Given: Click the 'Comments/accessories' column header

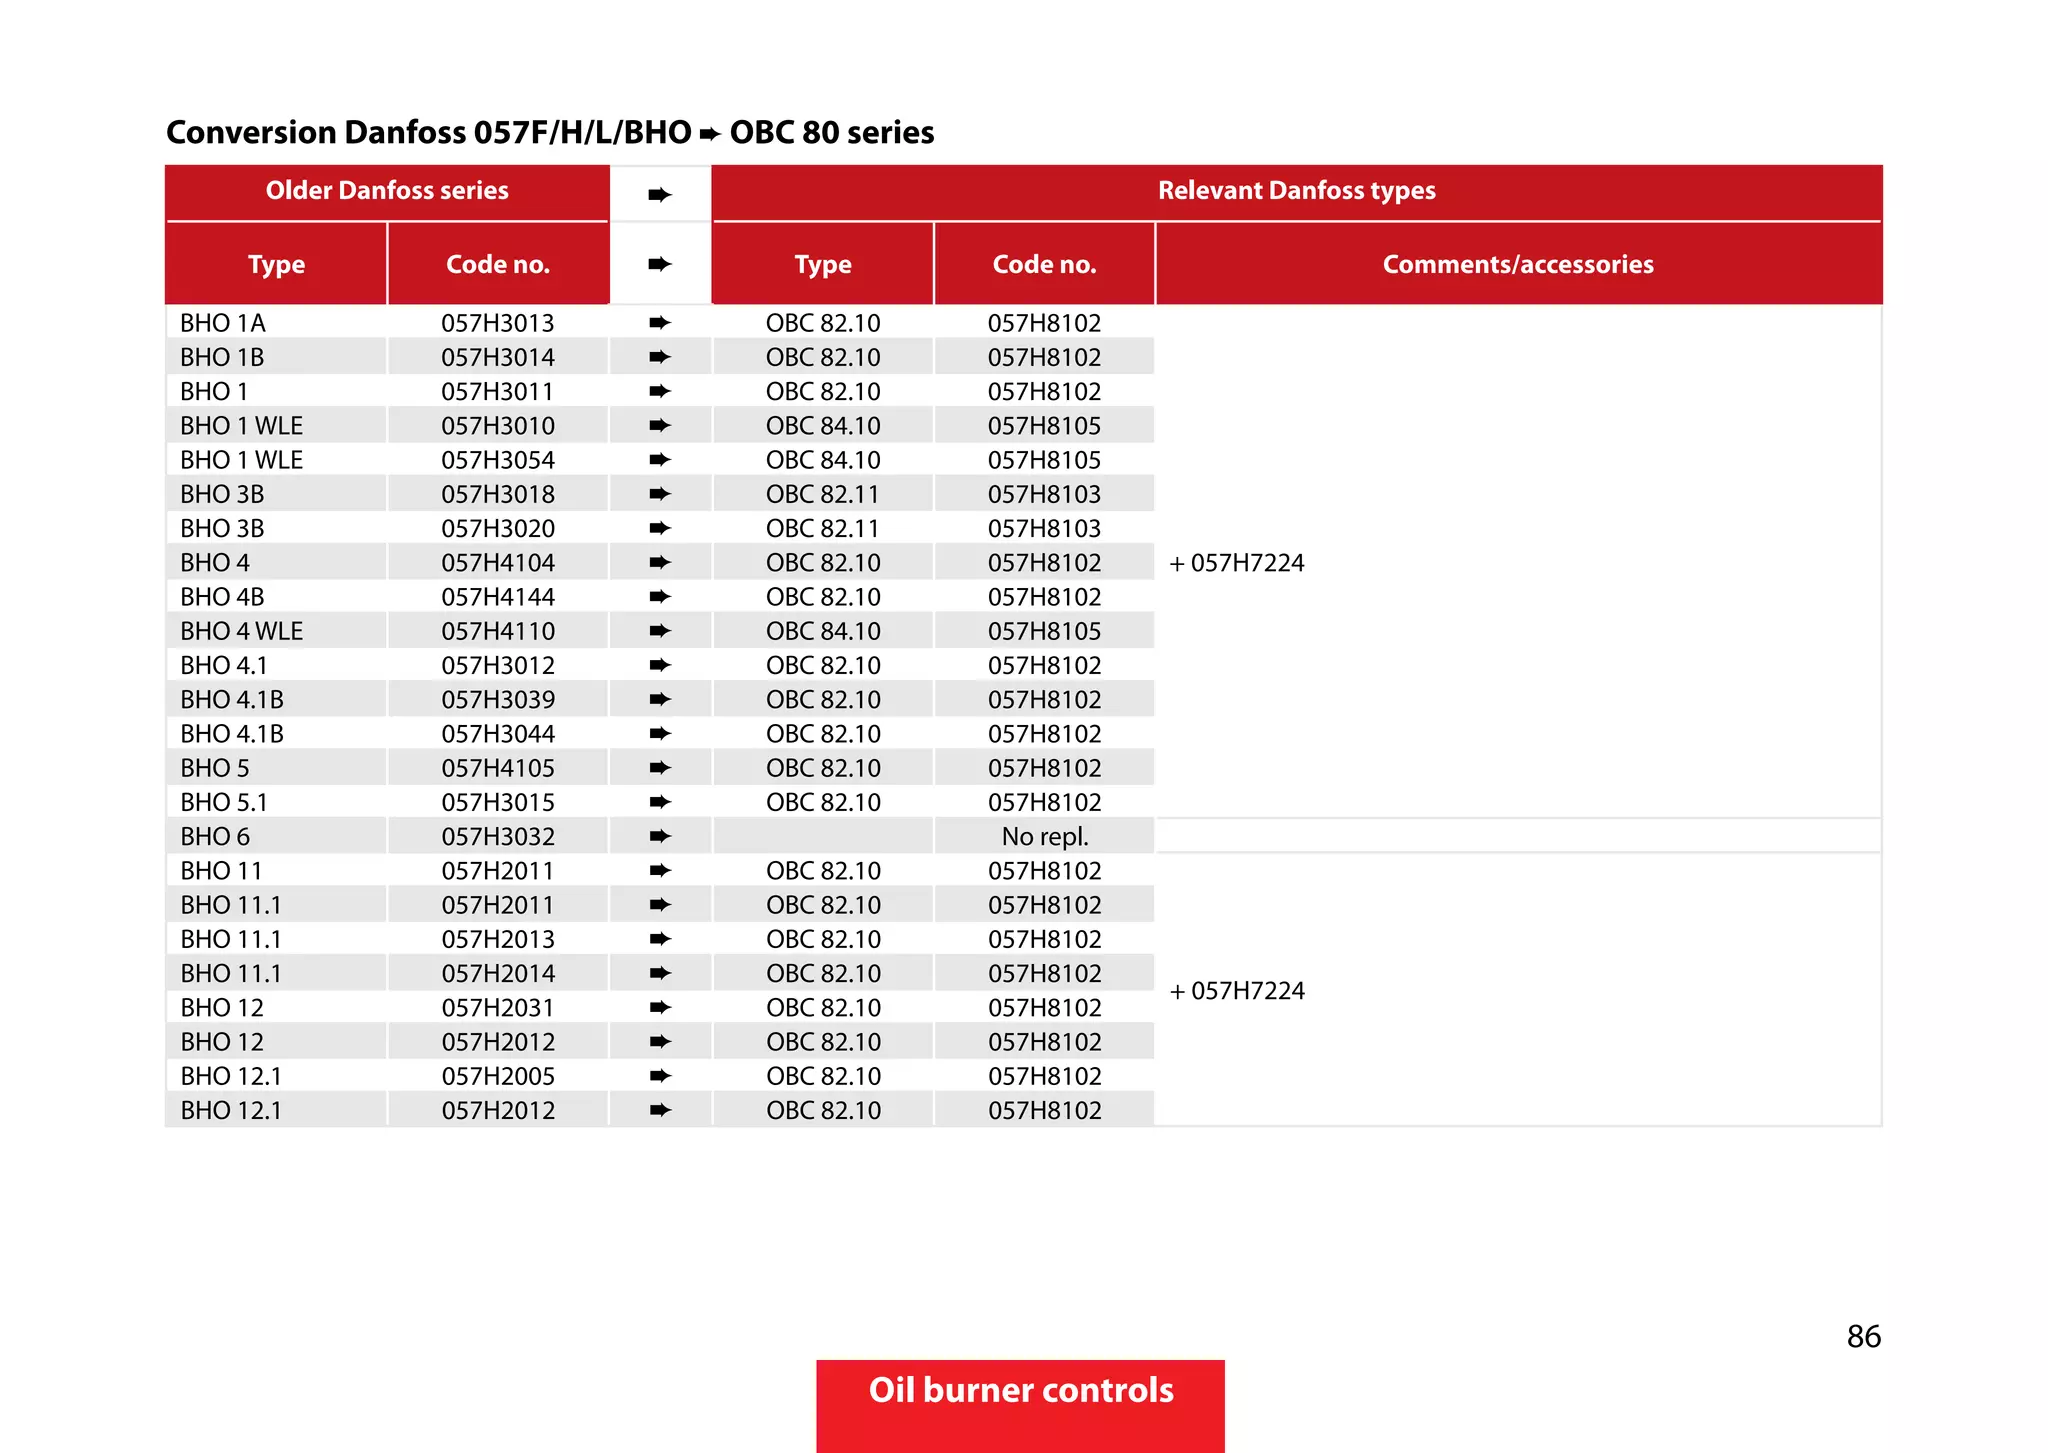Looking at the screenshot, I should [x=1518, y=265].
